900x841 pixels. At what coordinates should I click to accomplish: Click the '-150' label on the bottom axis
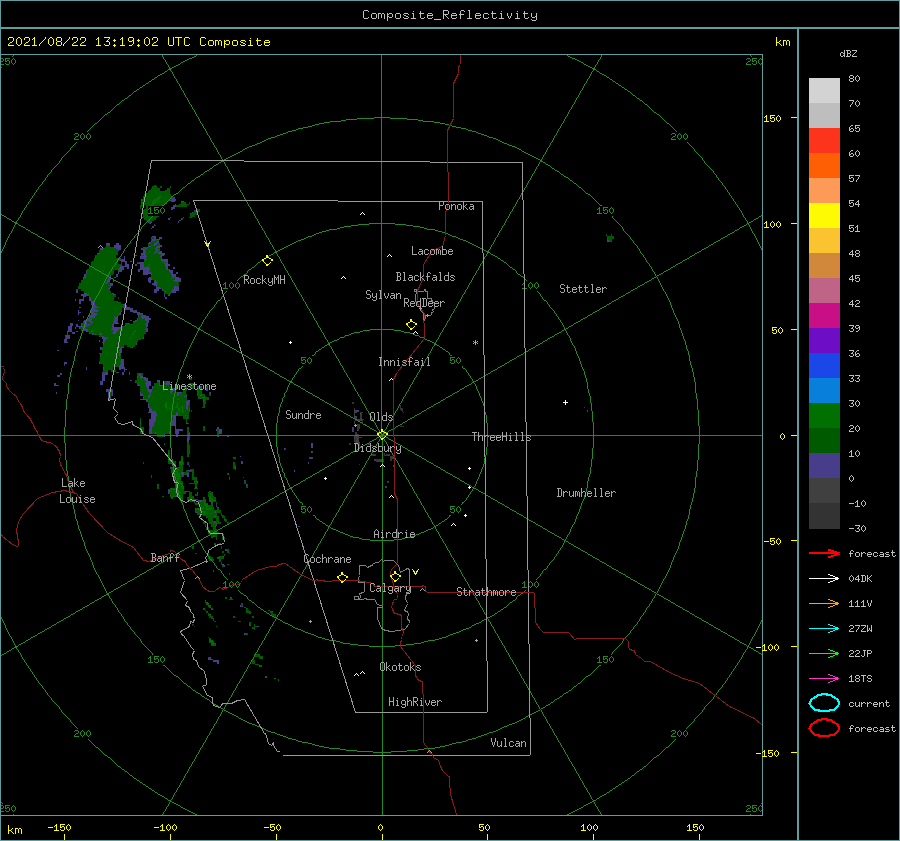click(x=59, y=827)
